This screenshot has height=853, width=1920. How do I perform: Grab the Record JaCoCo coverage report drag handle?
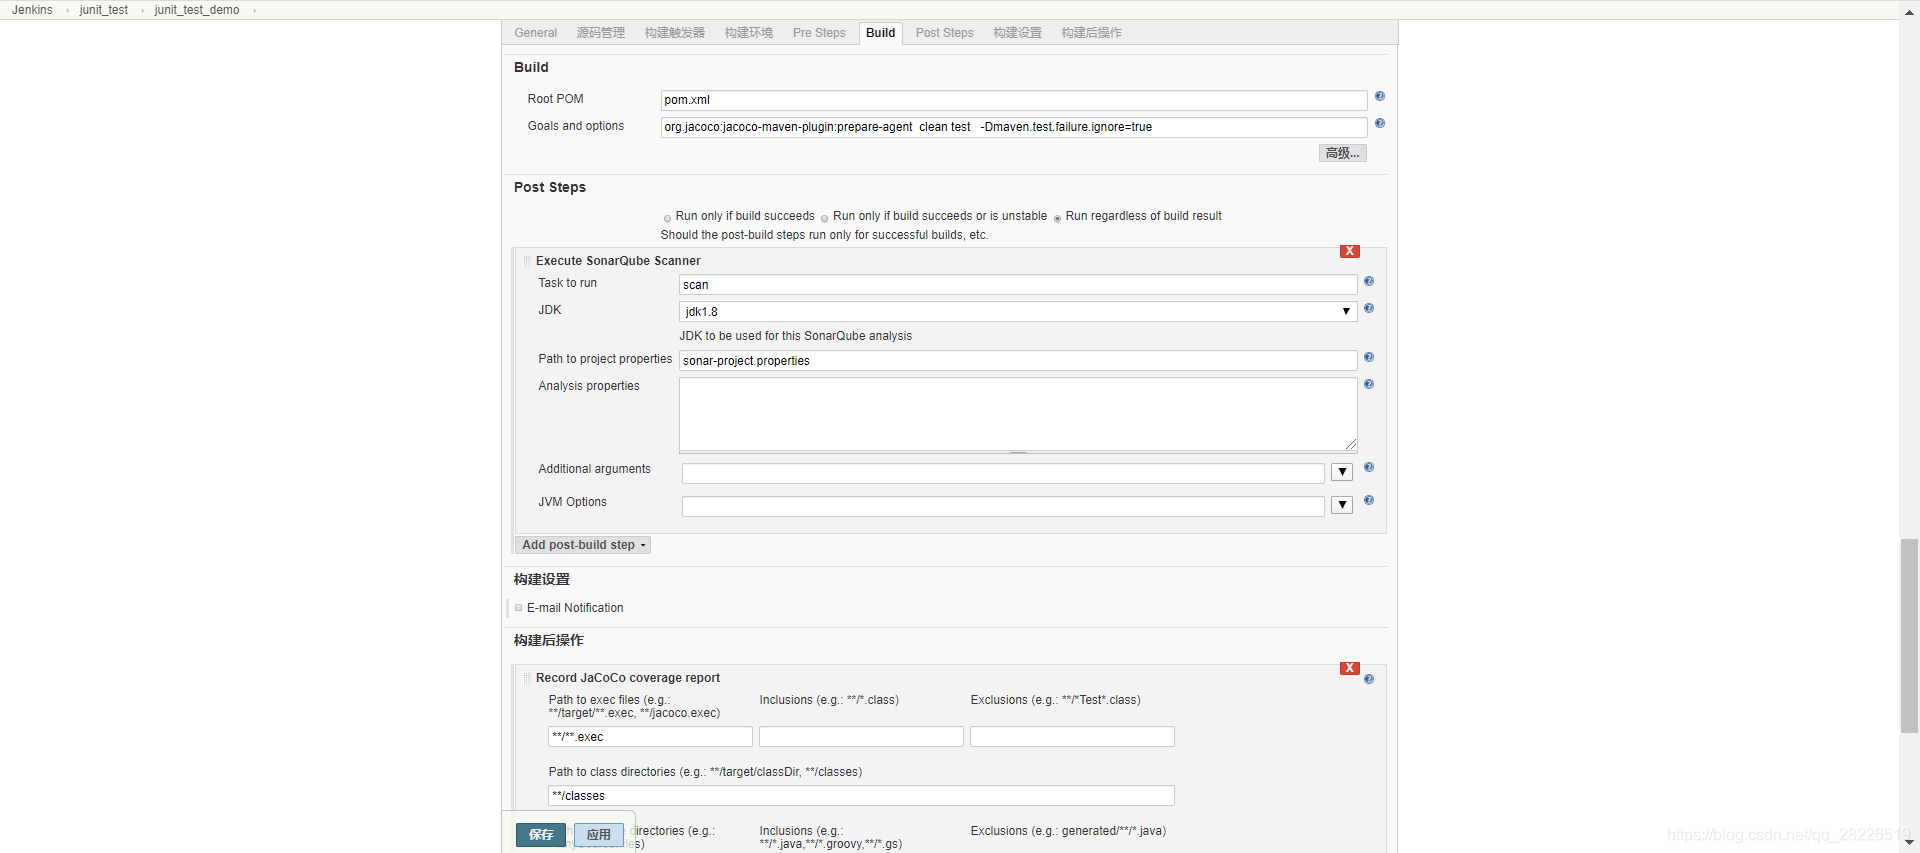(527, 678)
